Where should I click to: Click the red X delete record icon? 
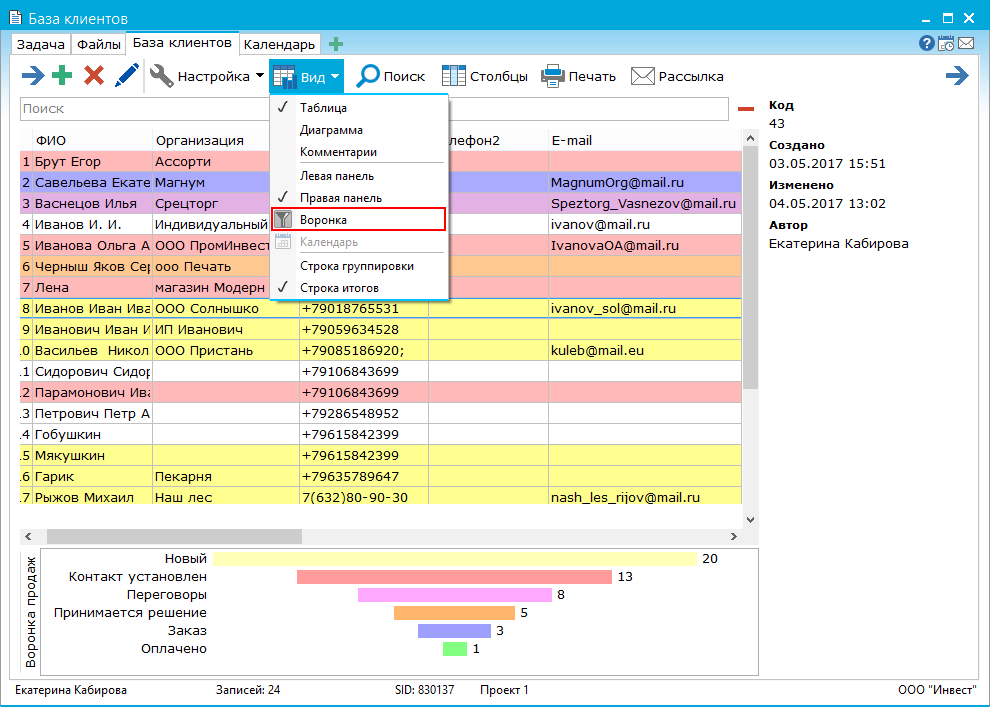(94, 76)
